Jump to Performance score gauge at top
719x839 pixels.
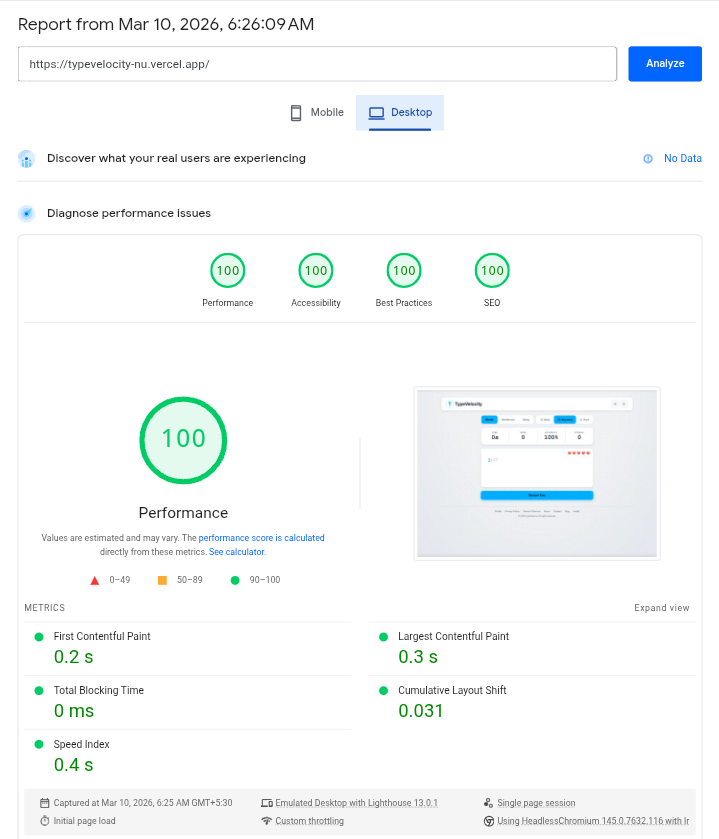(228, 270)
